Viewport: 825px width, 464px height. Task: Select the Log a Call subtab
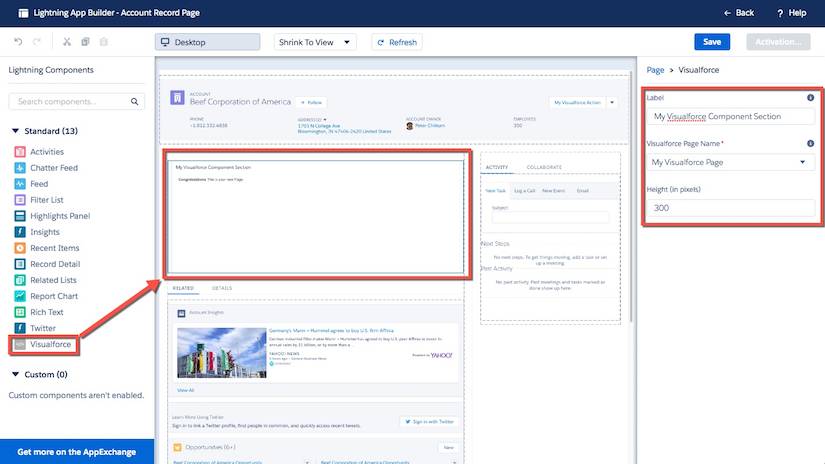(525, 190)
